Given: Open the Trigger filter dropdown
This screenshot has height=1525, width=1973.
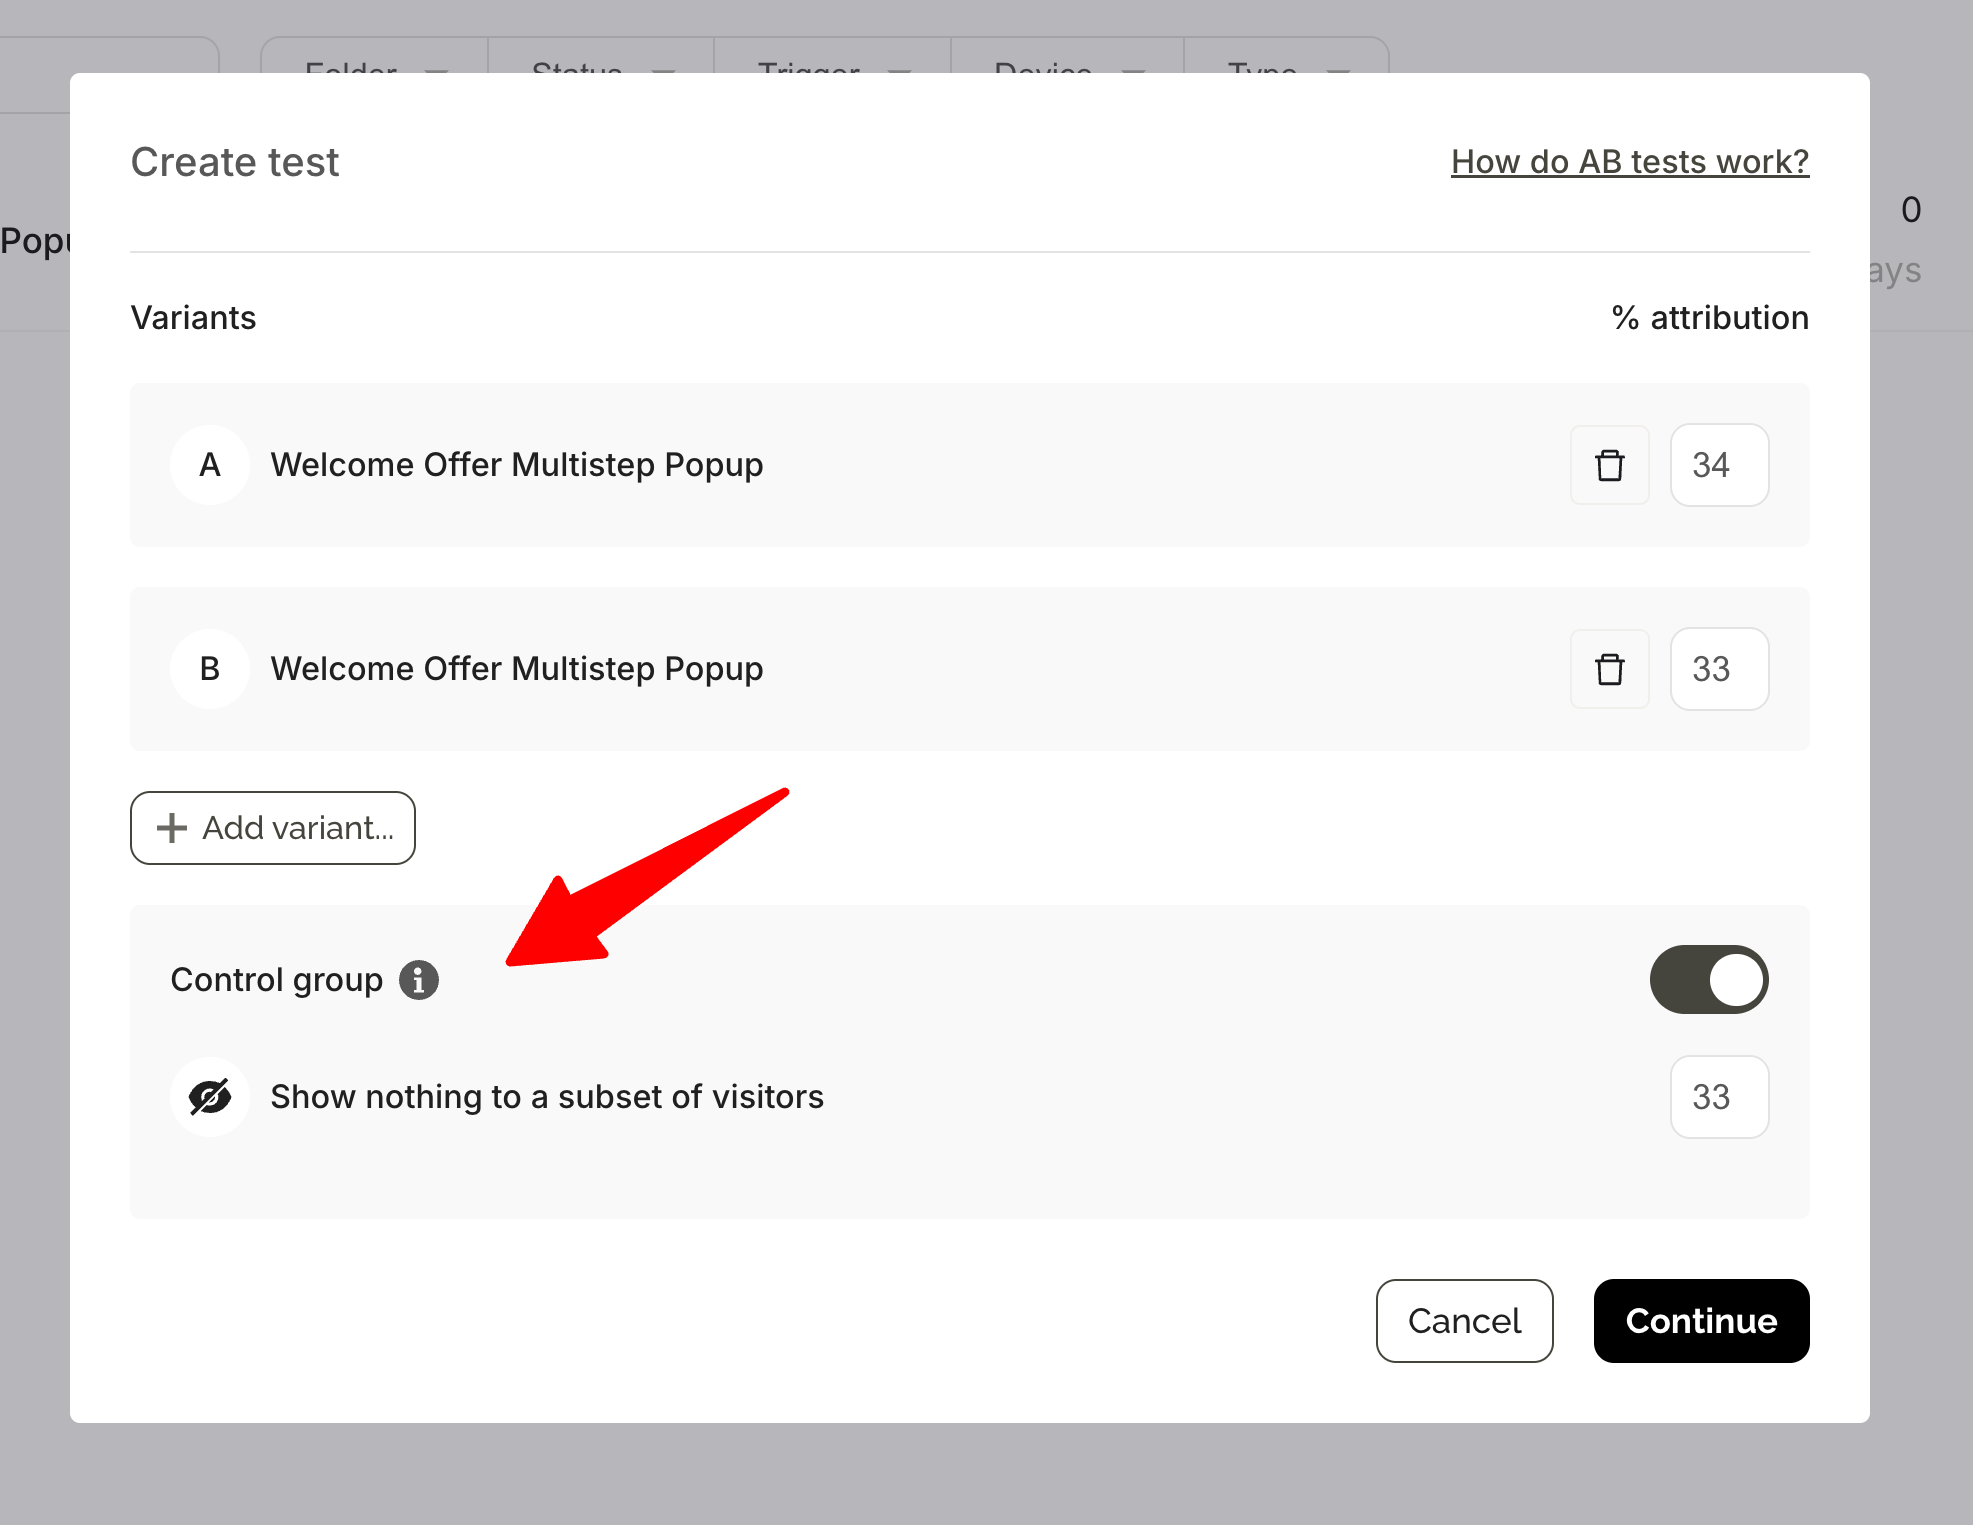Looking at the screenshot, I should 832,70.
